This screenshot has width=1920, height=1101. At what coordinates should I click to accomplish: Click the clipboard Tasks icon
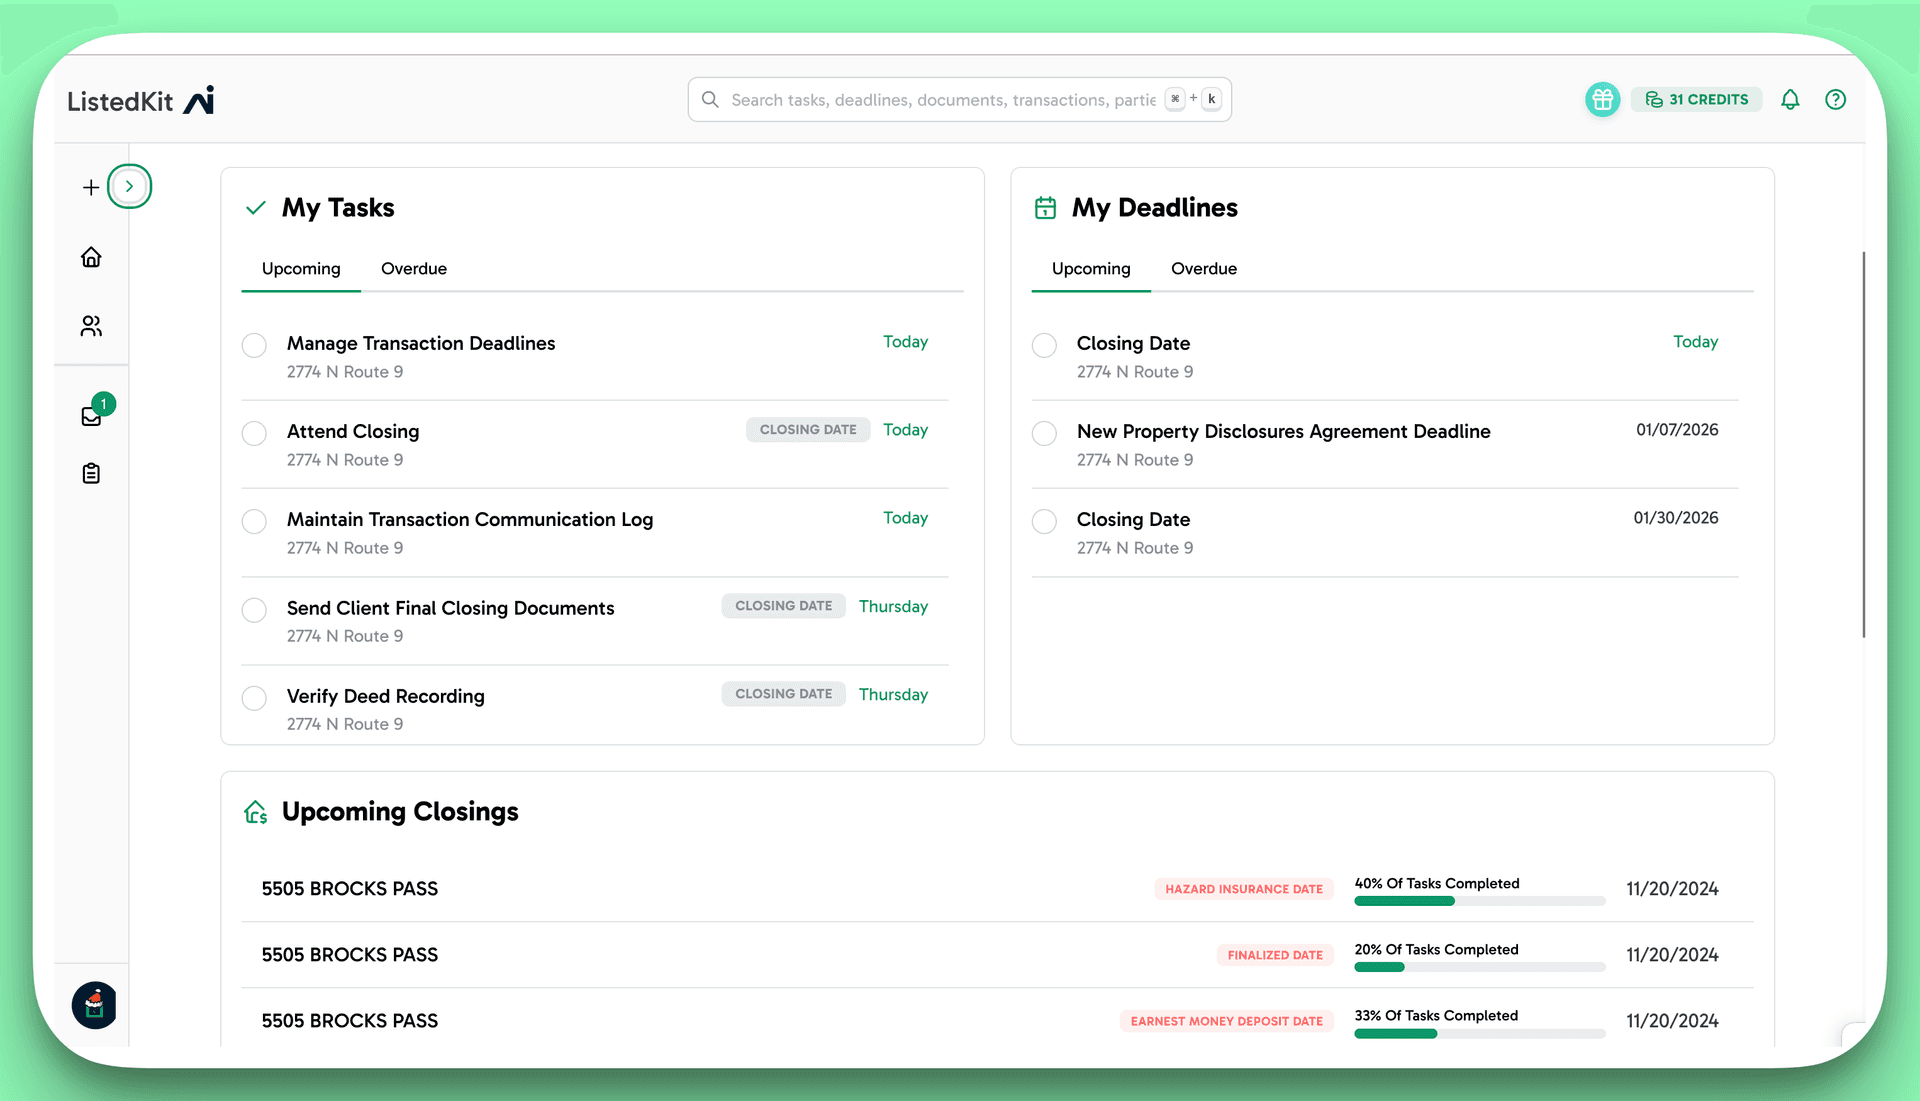tap(91, 473)
